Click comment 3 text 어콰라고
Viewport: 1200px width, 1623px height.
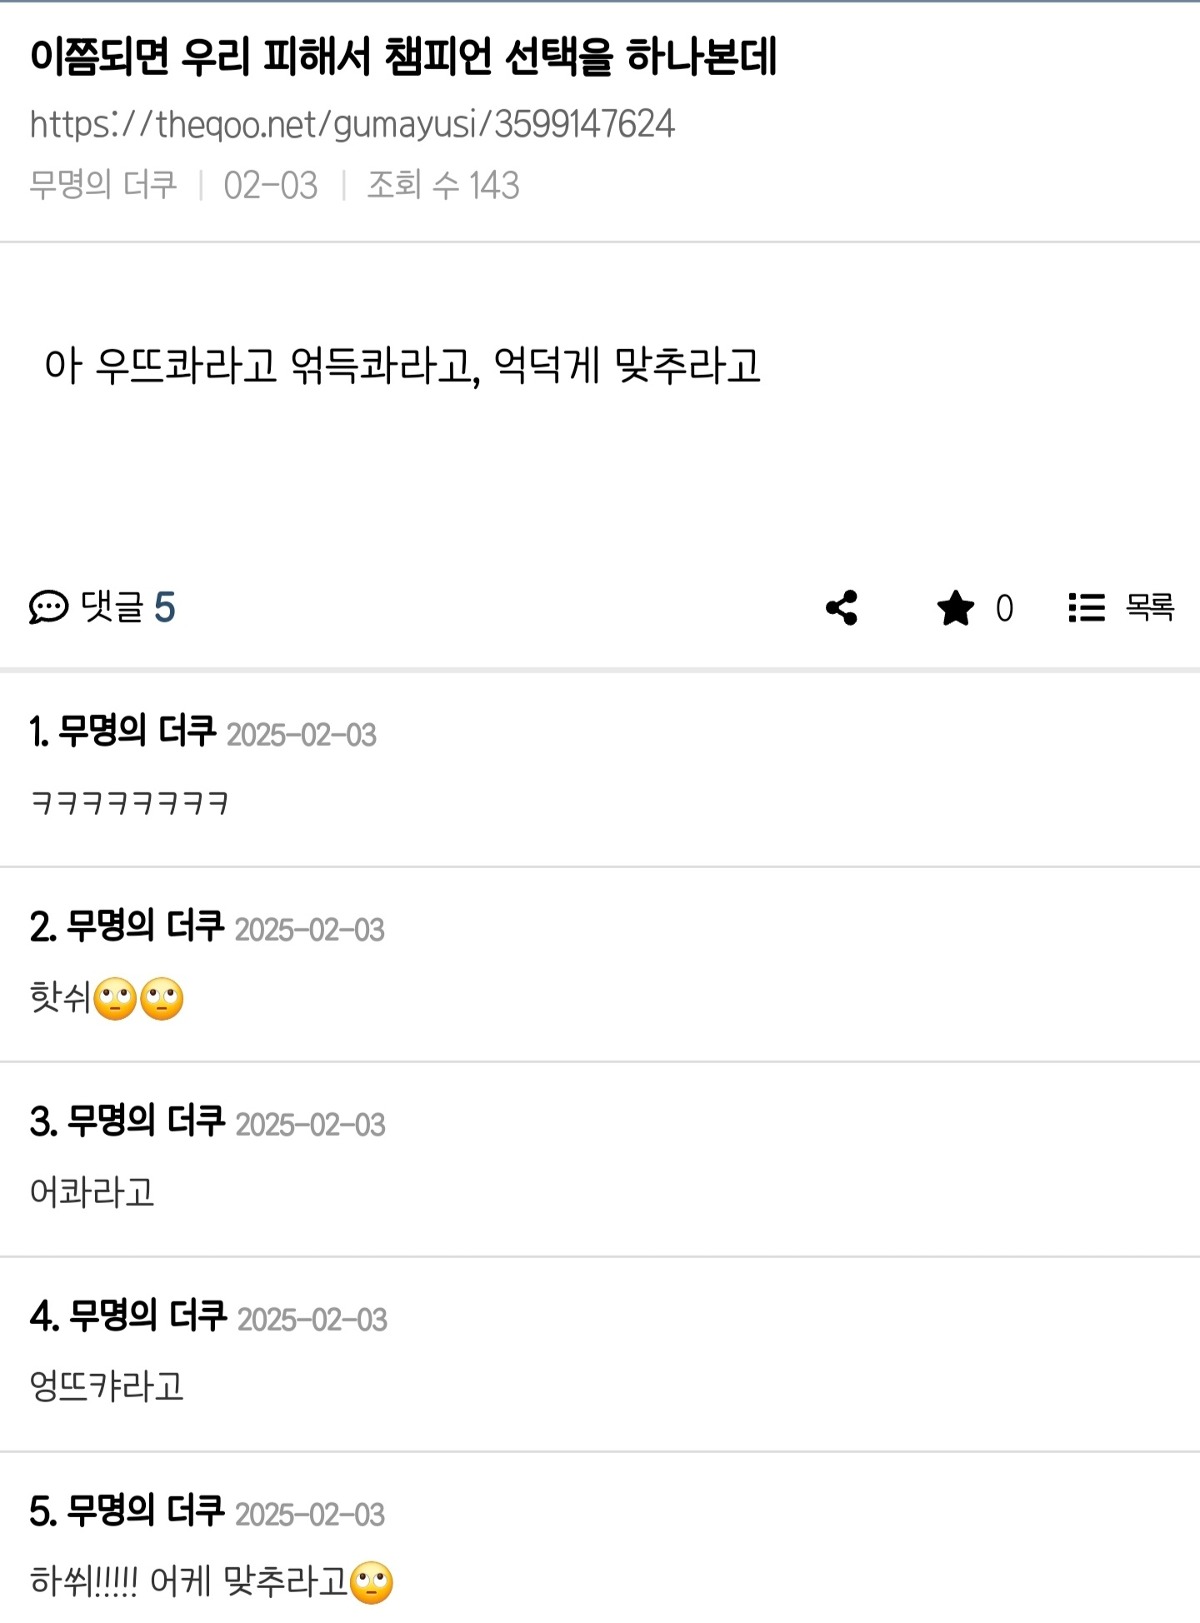point(92,1192)
